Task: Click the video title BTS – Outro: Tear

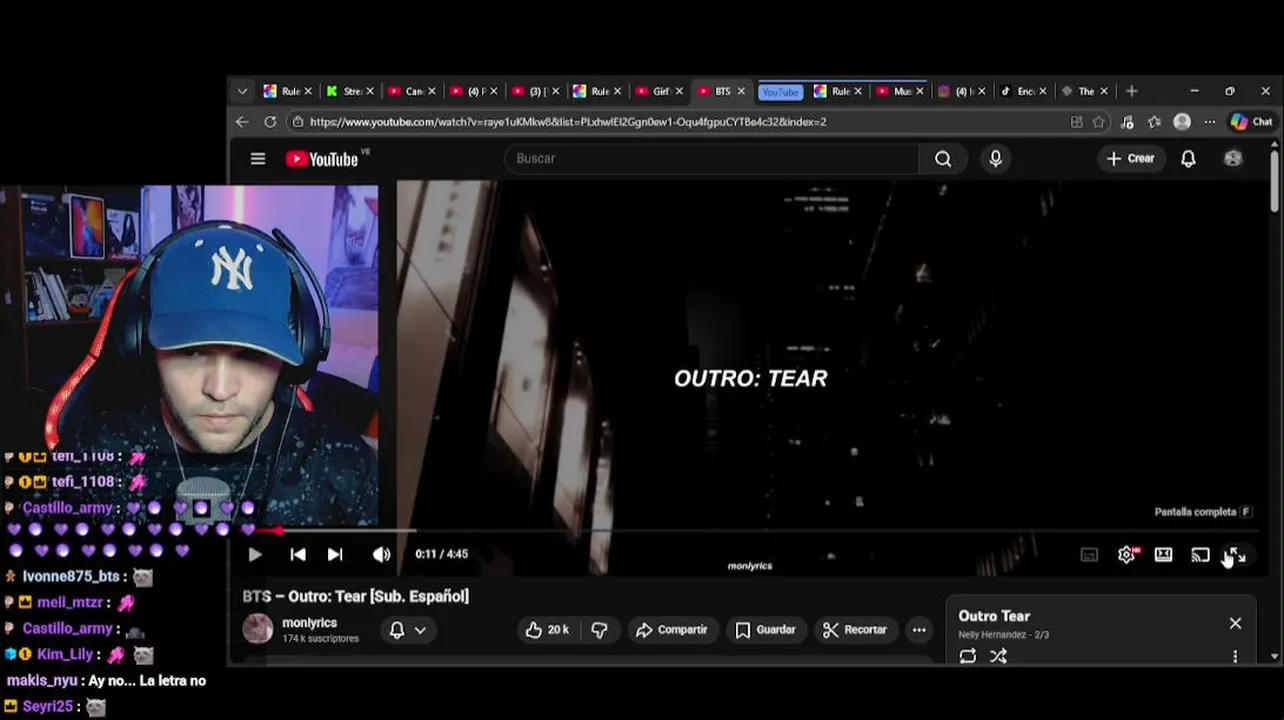Action: tap(355, 596)
